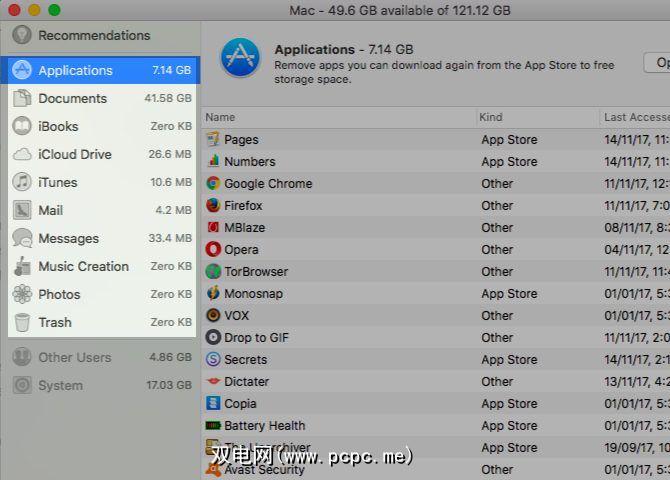
Task: Select the Battery Health row name
Action: [x=265, y=426]
